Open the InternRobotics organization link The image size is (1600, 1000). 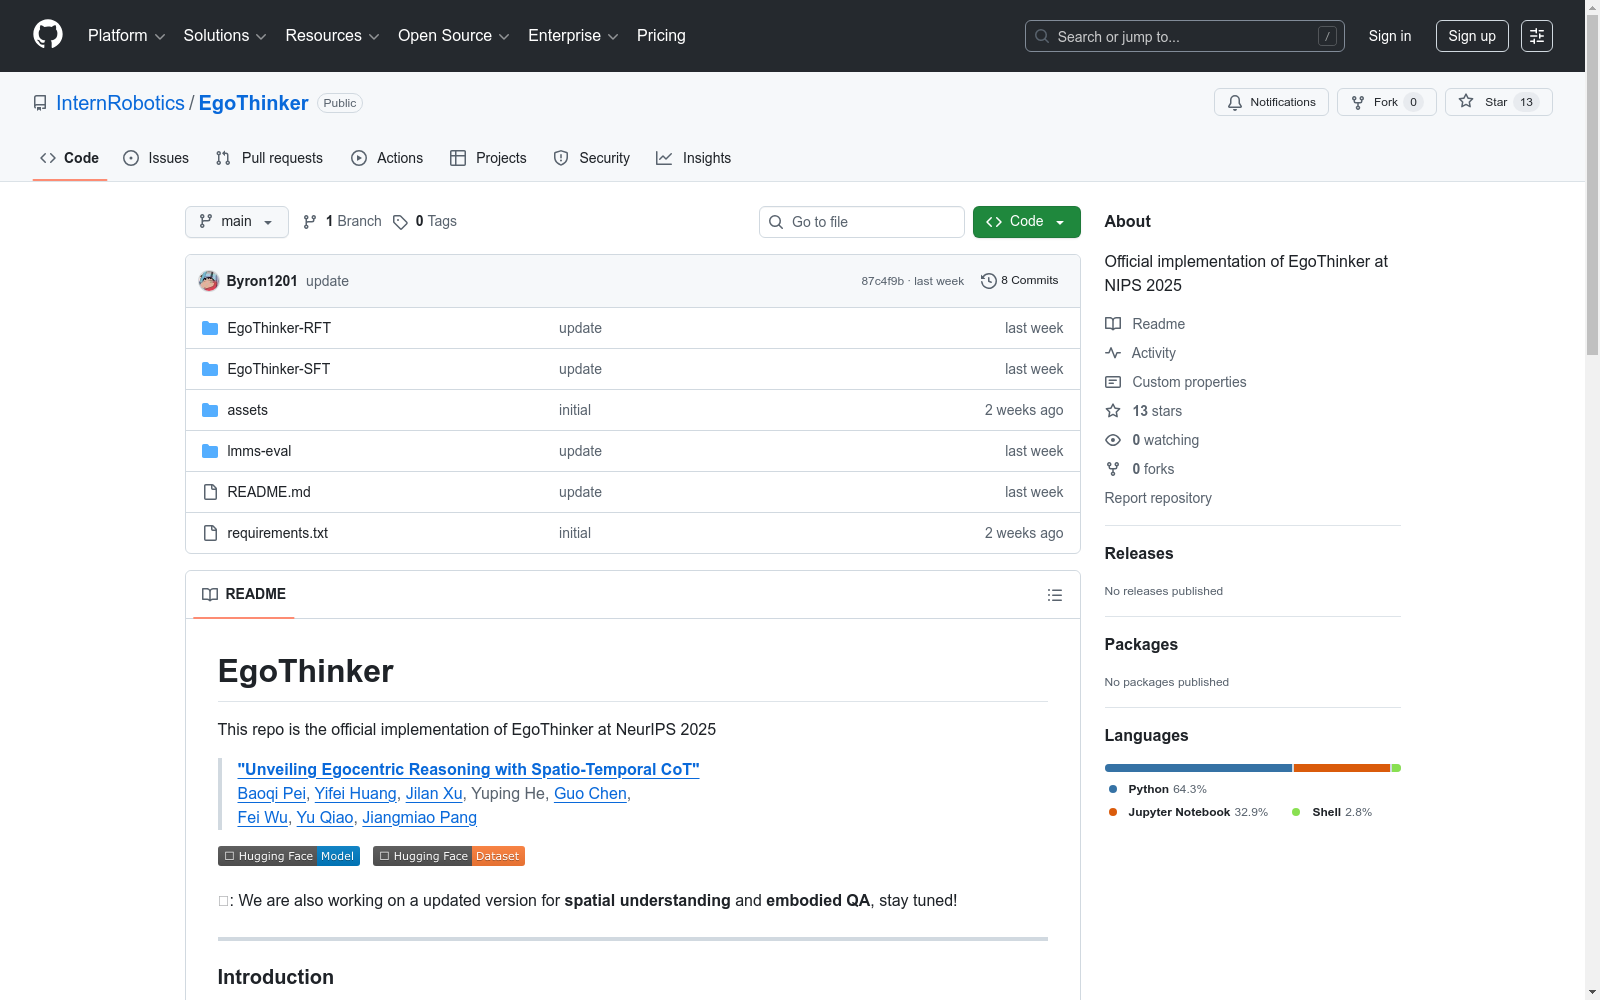click(x=120, y=103)
